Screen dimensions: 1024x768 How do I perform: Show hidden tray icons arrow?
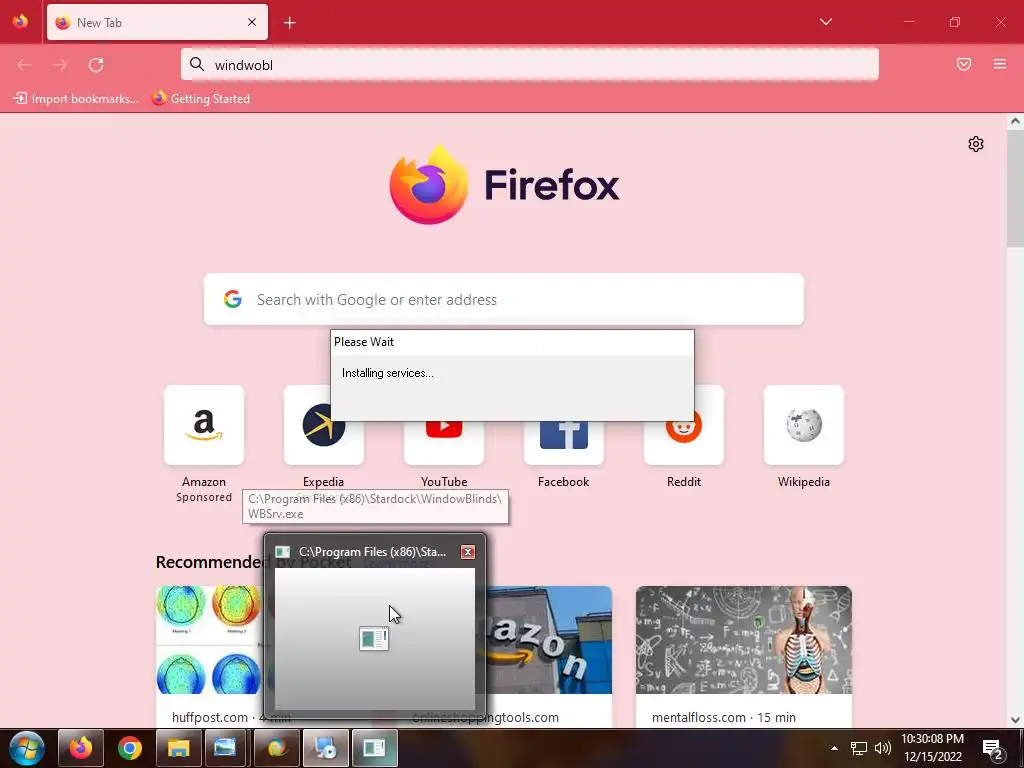coord(834,748)
